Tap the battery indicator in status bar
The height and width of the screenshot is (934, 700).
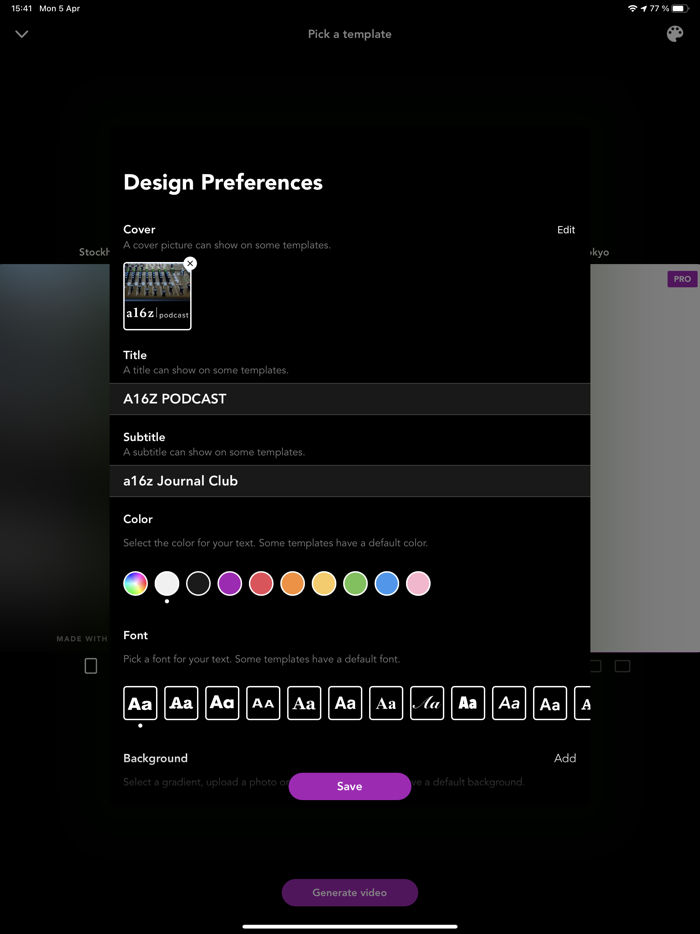[x=680, y=8]
